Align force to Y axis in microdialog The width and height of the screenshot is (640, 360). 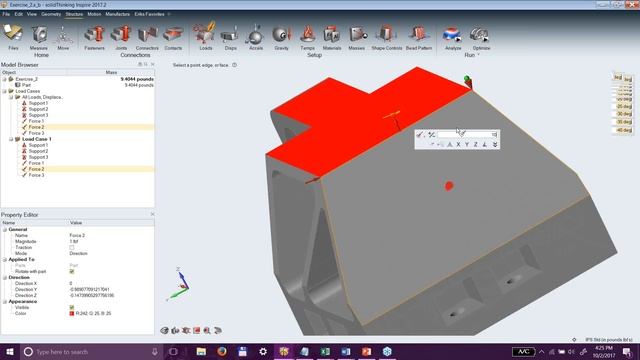467,144
